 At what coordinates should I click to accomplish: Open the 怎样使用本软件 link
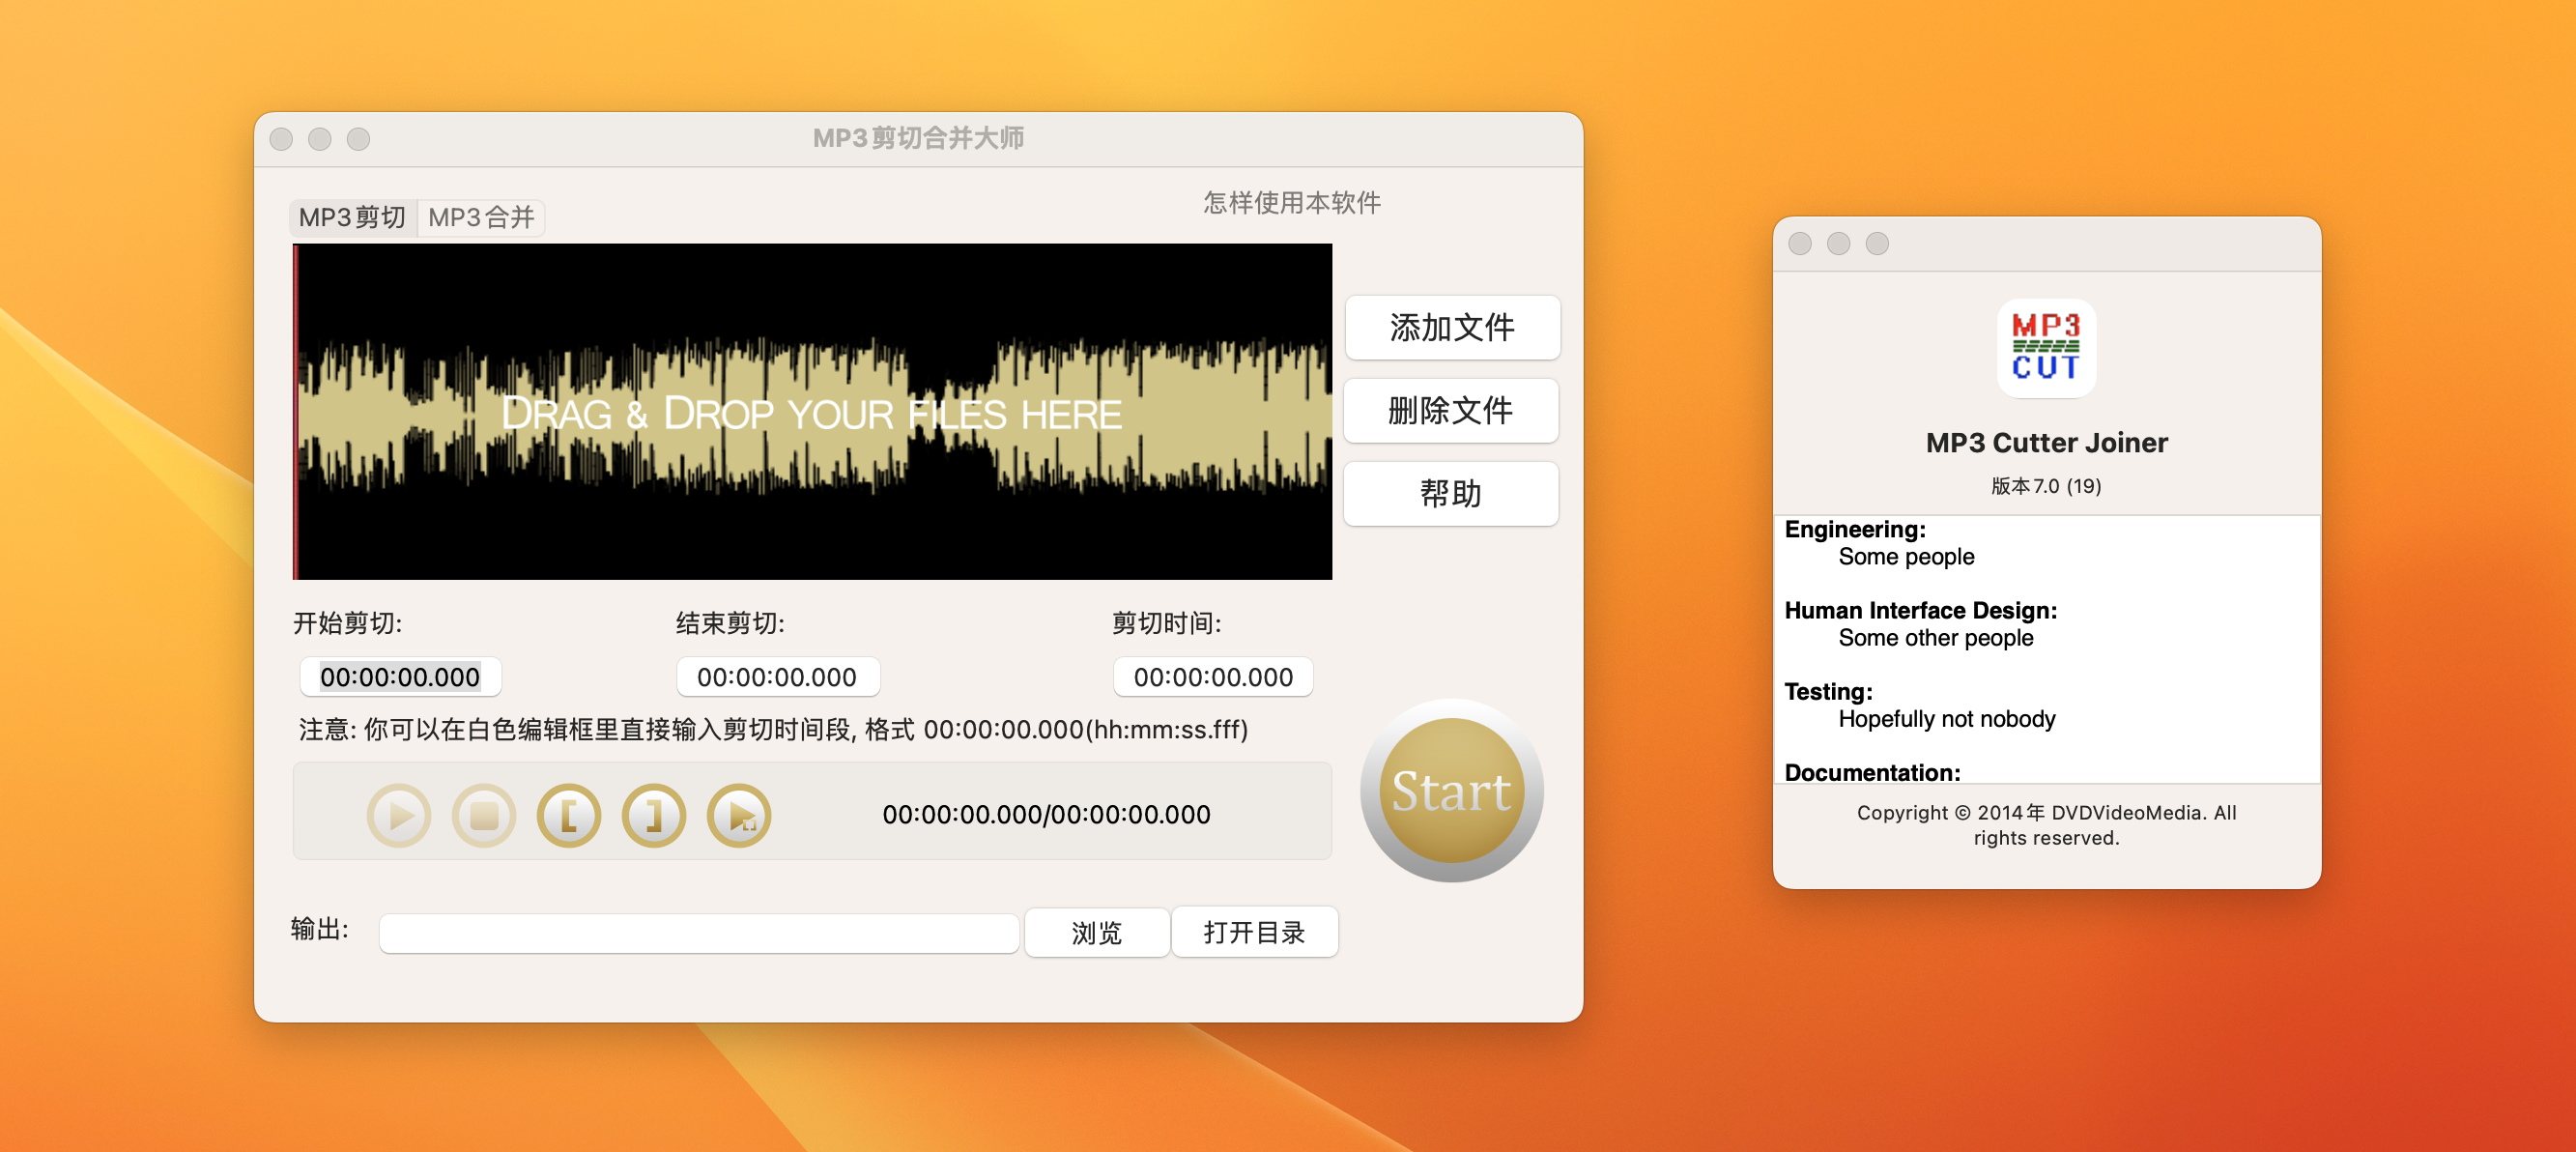click(x=1291, y=203)
